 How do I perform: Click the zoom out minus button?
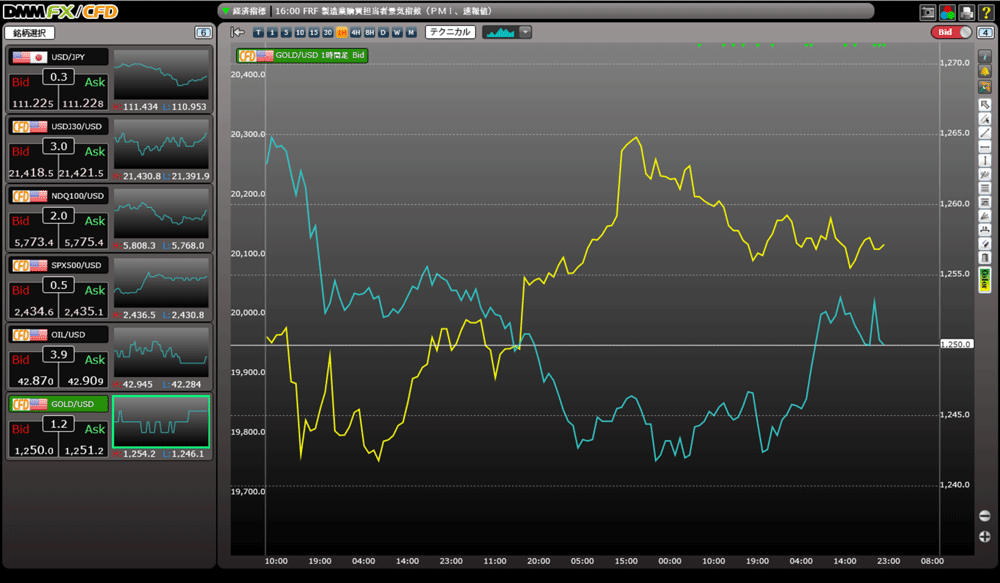click(985, 516)
